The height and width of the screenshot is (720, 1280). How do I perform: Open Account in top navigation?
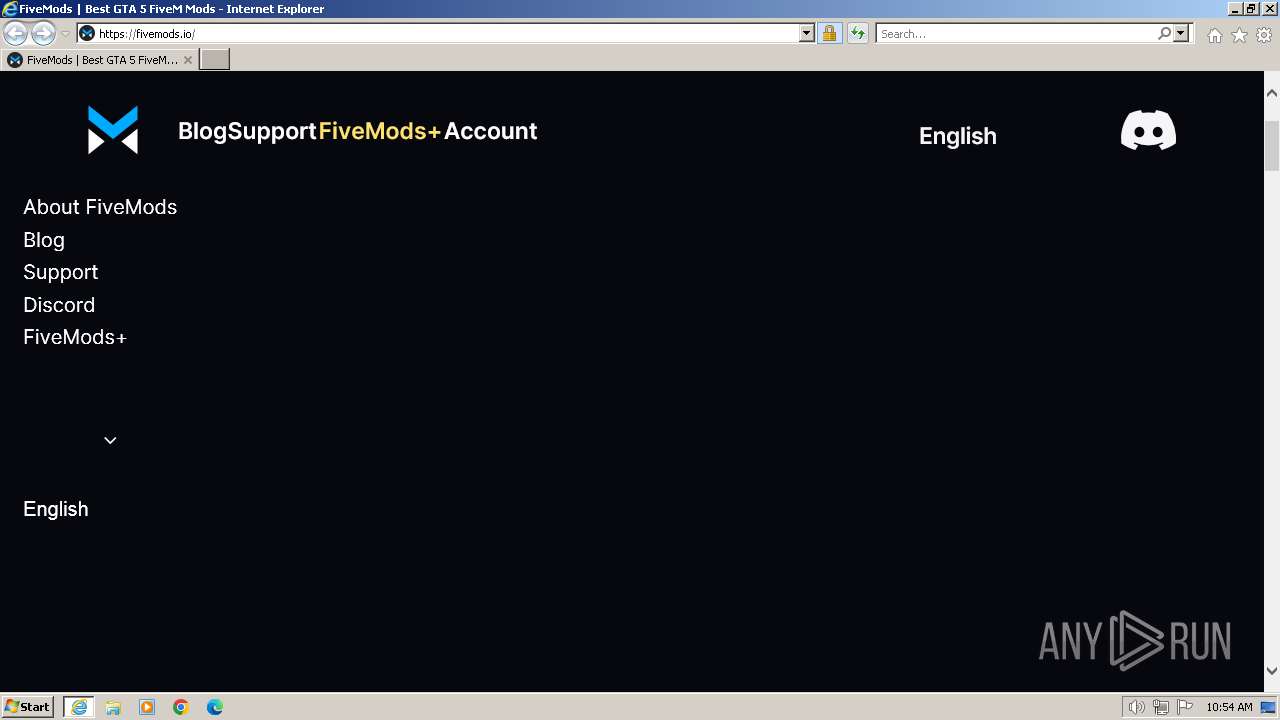coord(490,131)
